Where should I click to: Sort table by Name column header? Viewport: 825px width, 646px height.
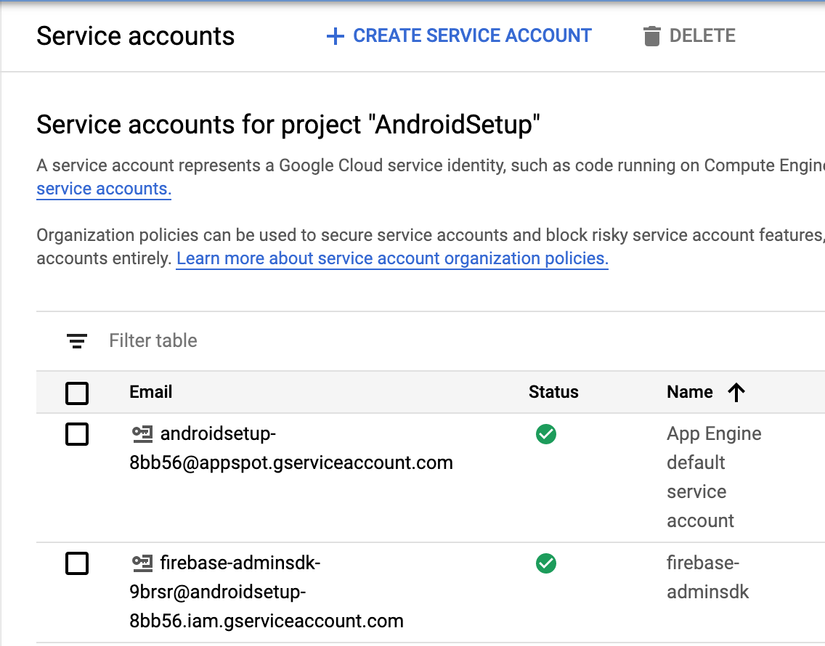690,392
